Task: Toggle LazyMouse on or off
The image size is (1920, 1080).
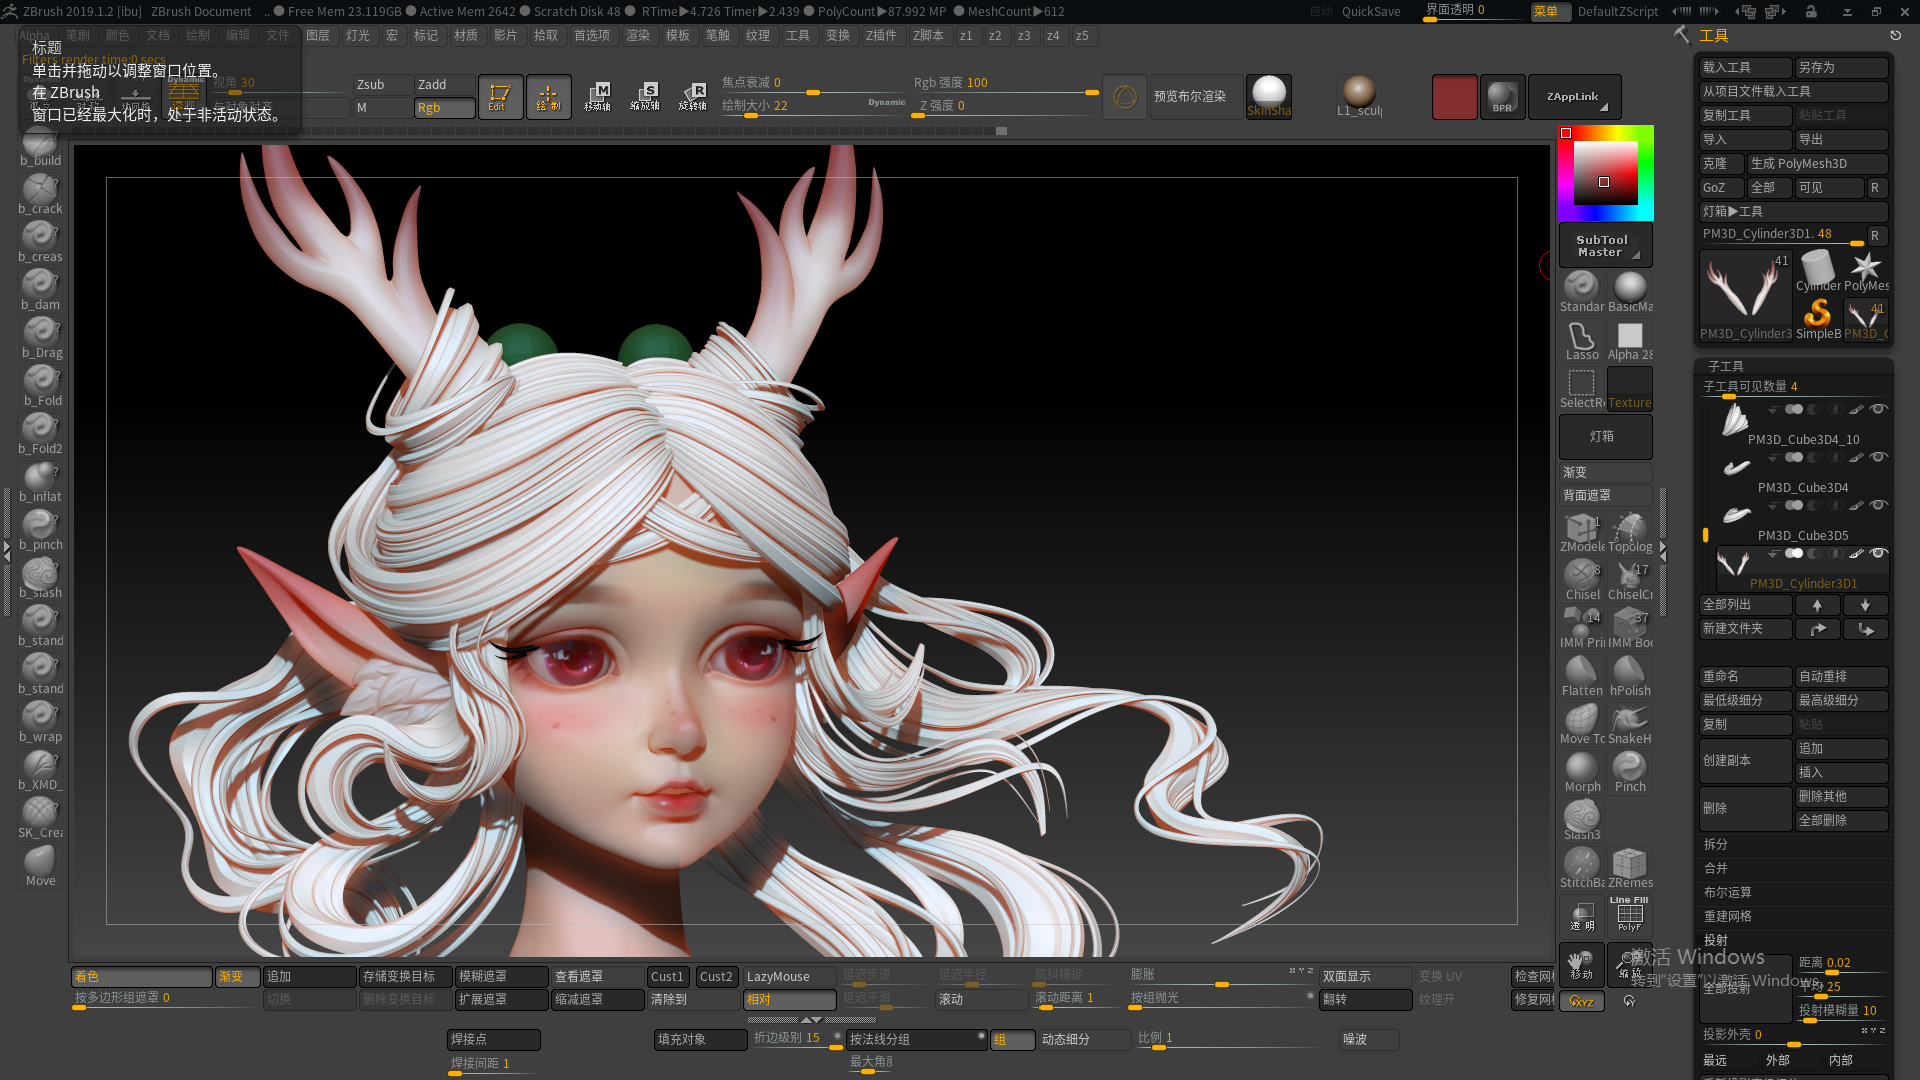Action: pyautogui.click(x=789, y=977)
